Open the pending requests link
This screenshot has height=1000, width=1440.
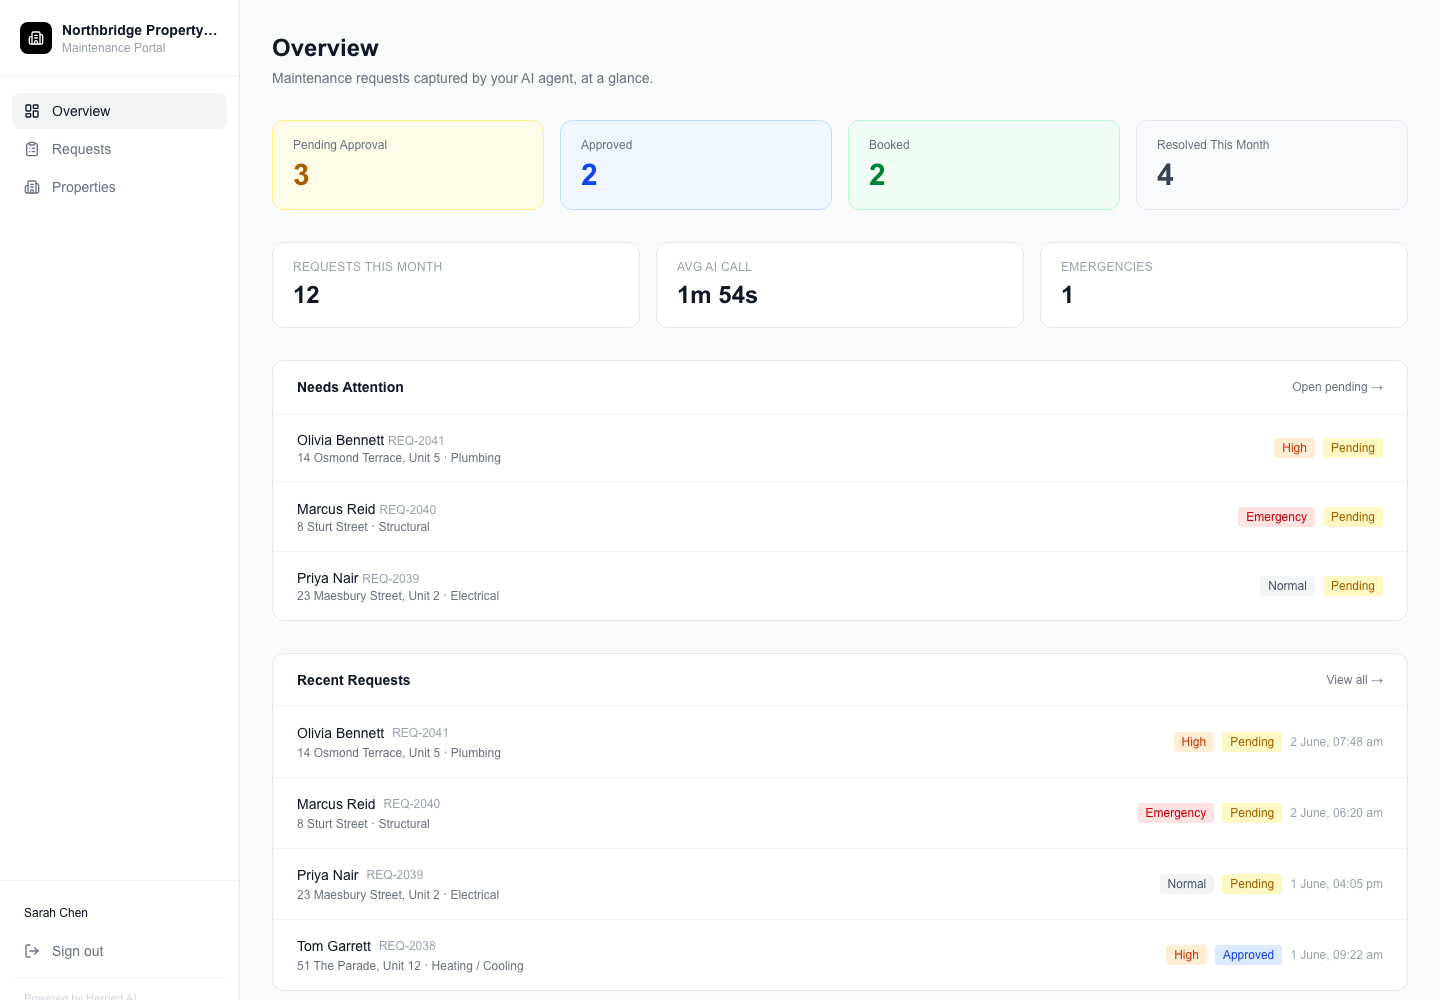[x=1337, y=387]
